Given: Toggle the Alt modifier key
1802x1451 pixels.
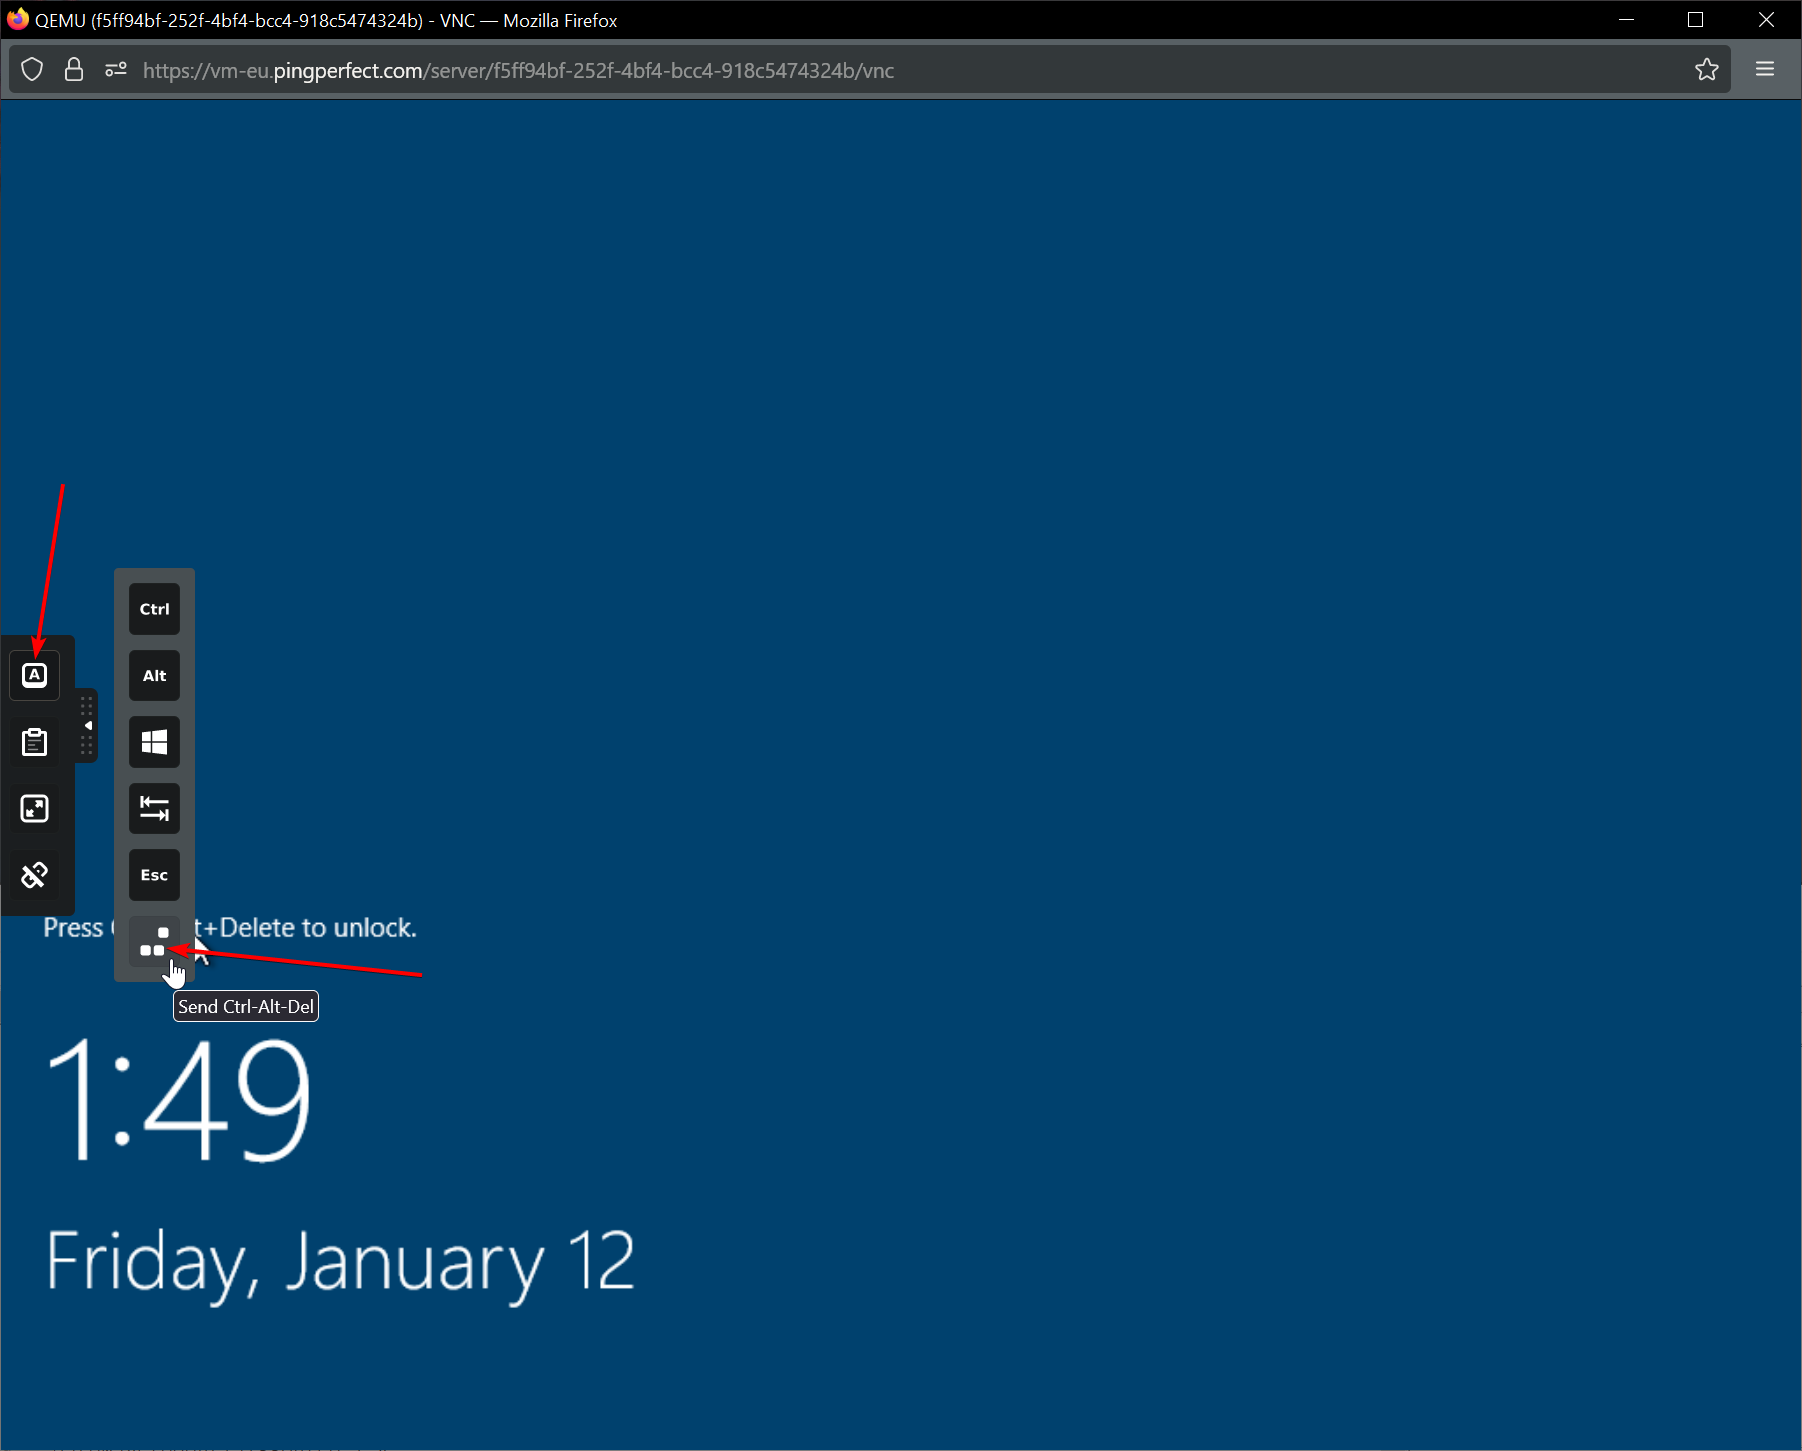Looking at the screenshot, I should [154, 676].
